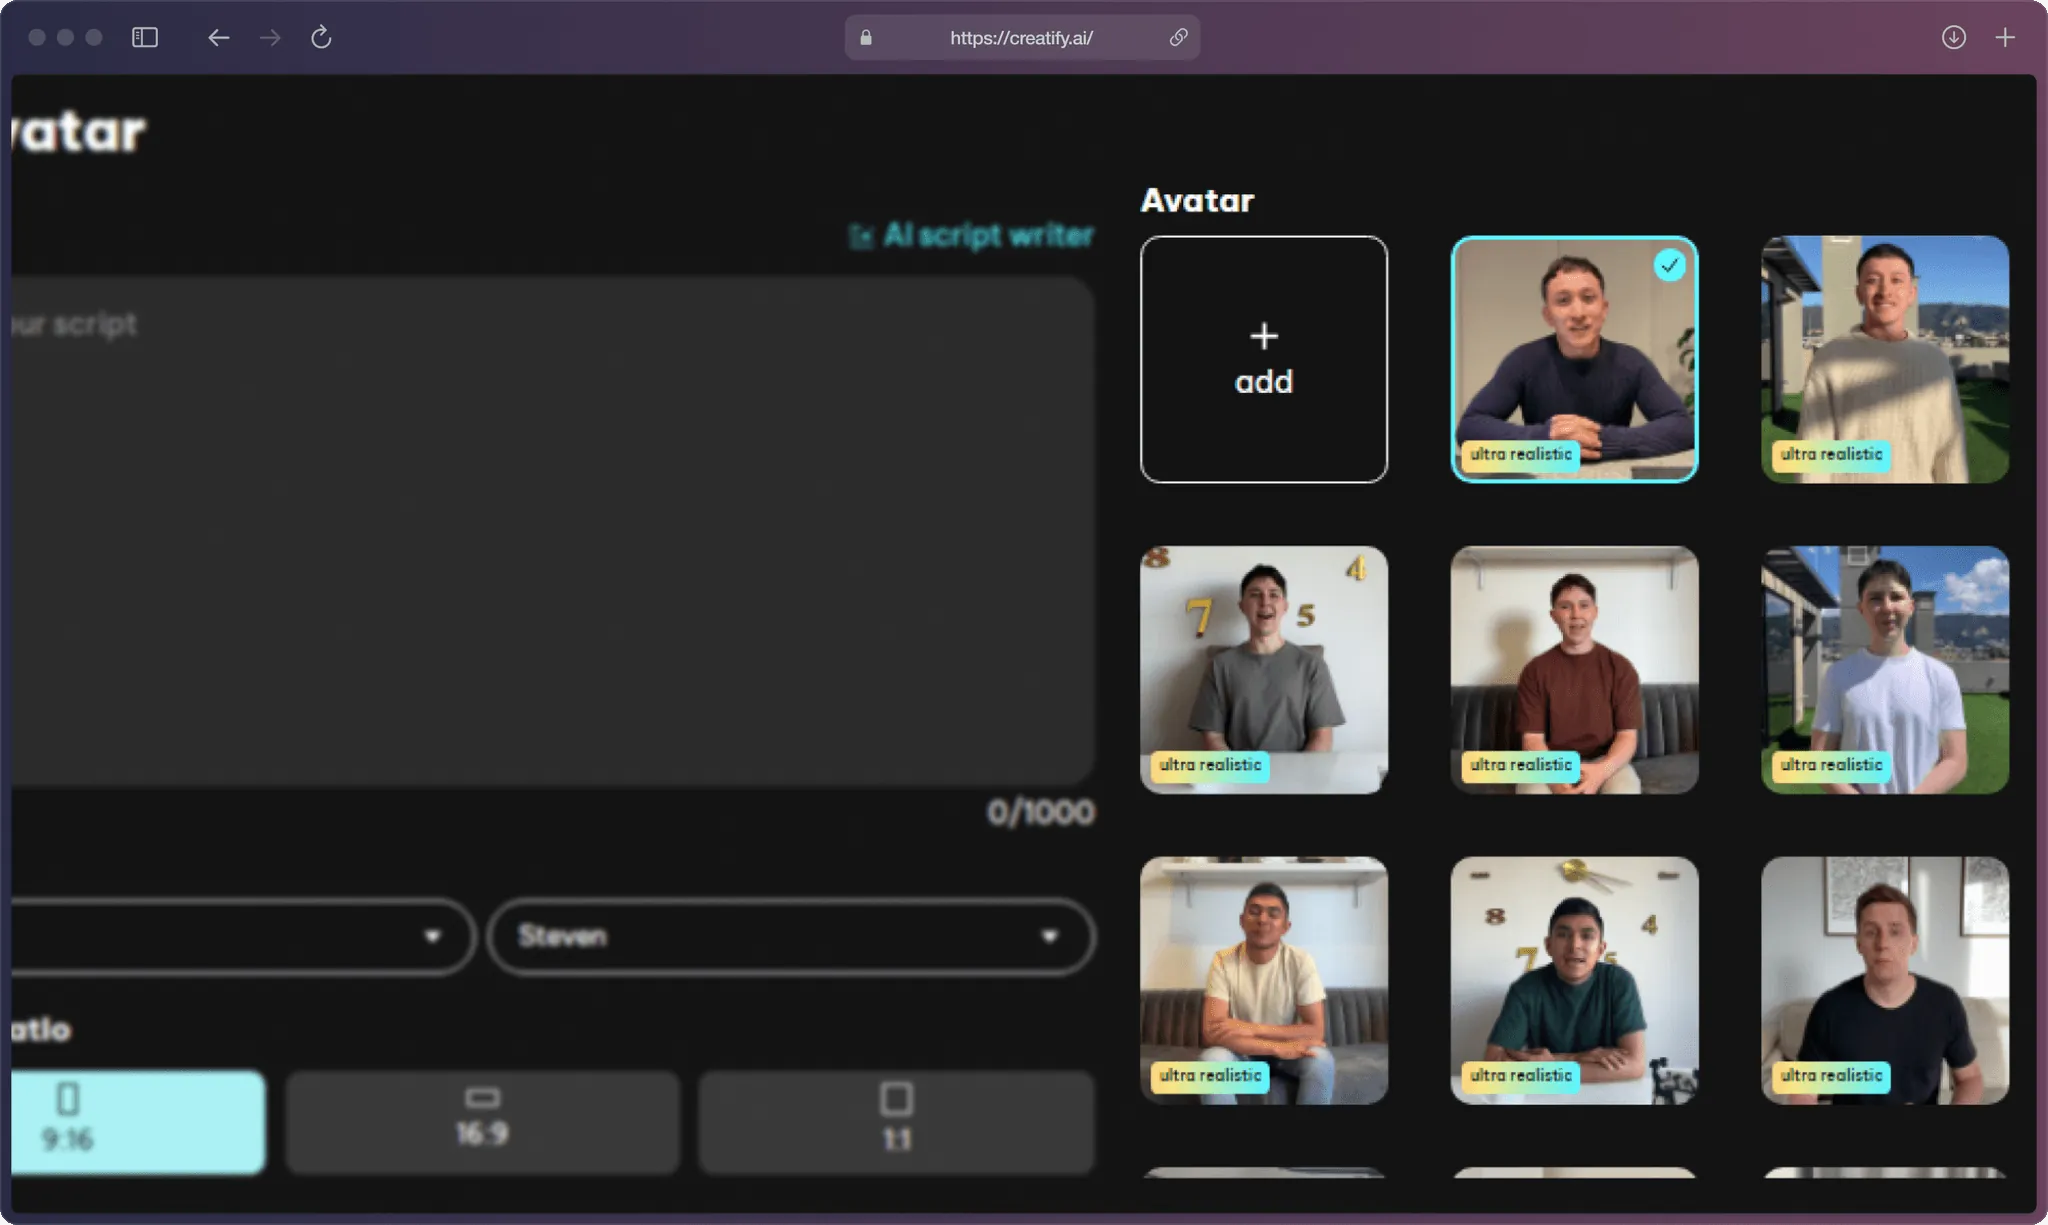The width and height of the screenshot is (2048, 1225).
Task: Select the 16:9 aspect ratio
Action: (483, 1122)
